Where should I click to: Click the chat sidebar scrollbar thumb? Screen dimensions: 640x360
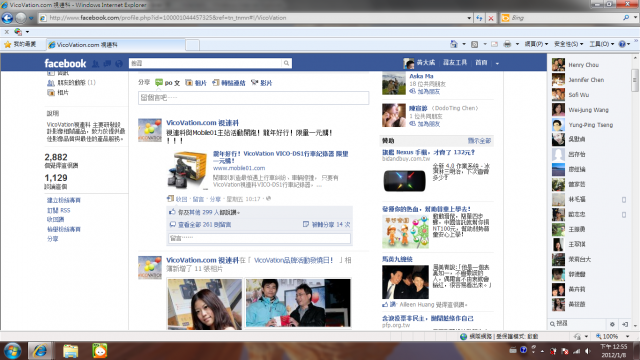click(634, 80)
